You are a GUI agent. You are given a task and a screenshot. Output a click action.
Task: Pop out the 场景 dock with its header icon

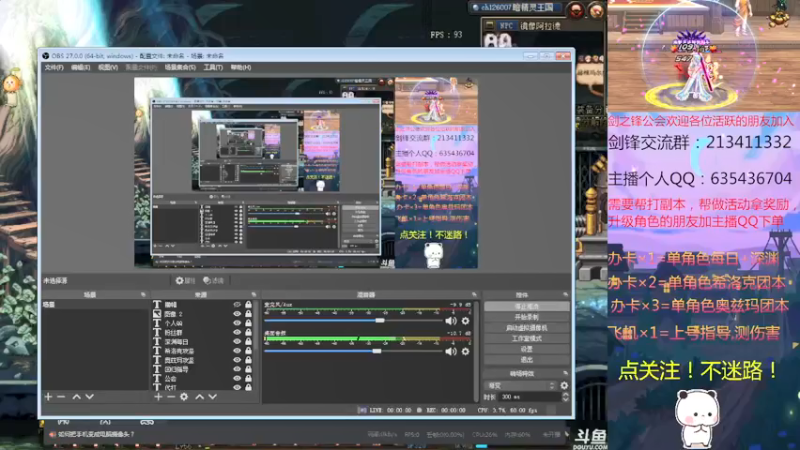[143, 295]
